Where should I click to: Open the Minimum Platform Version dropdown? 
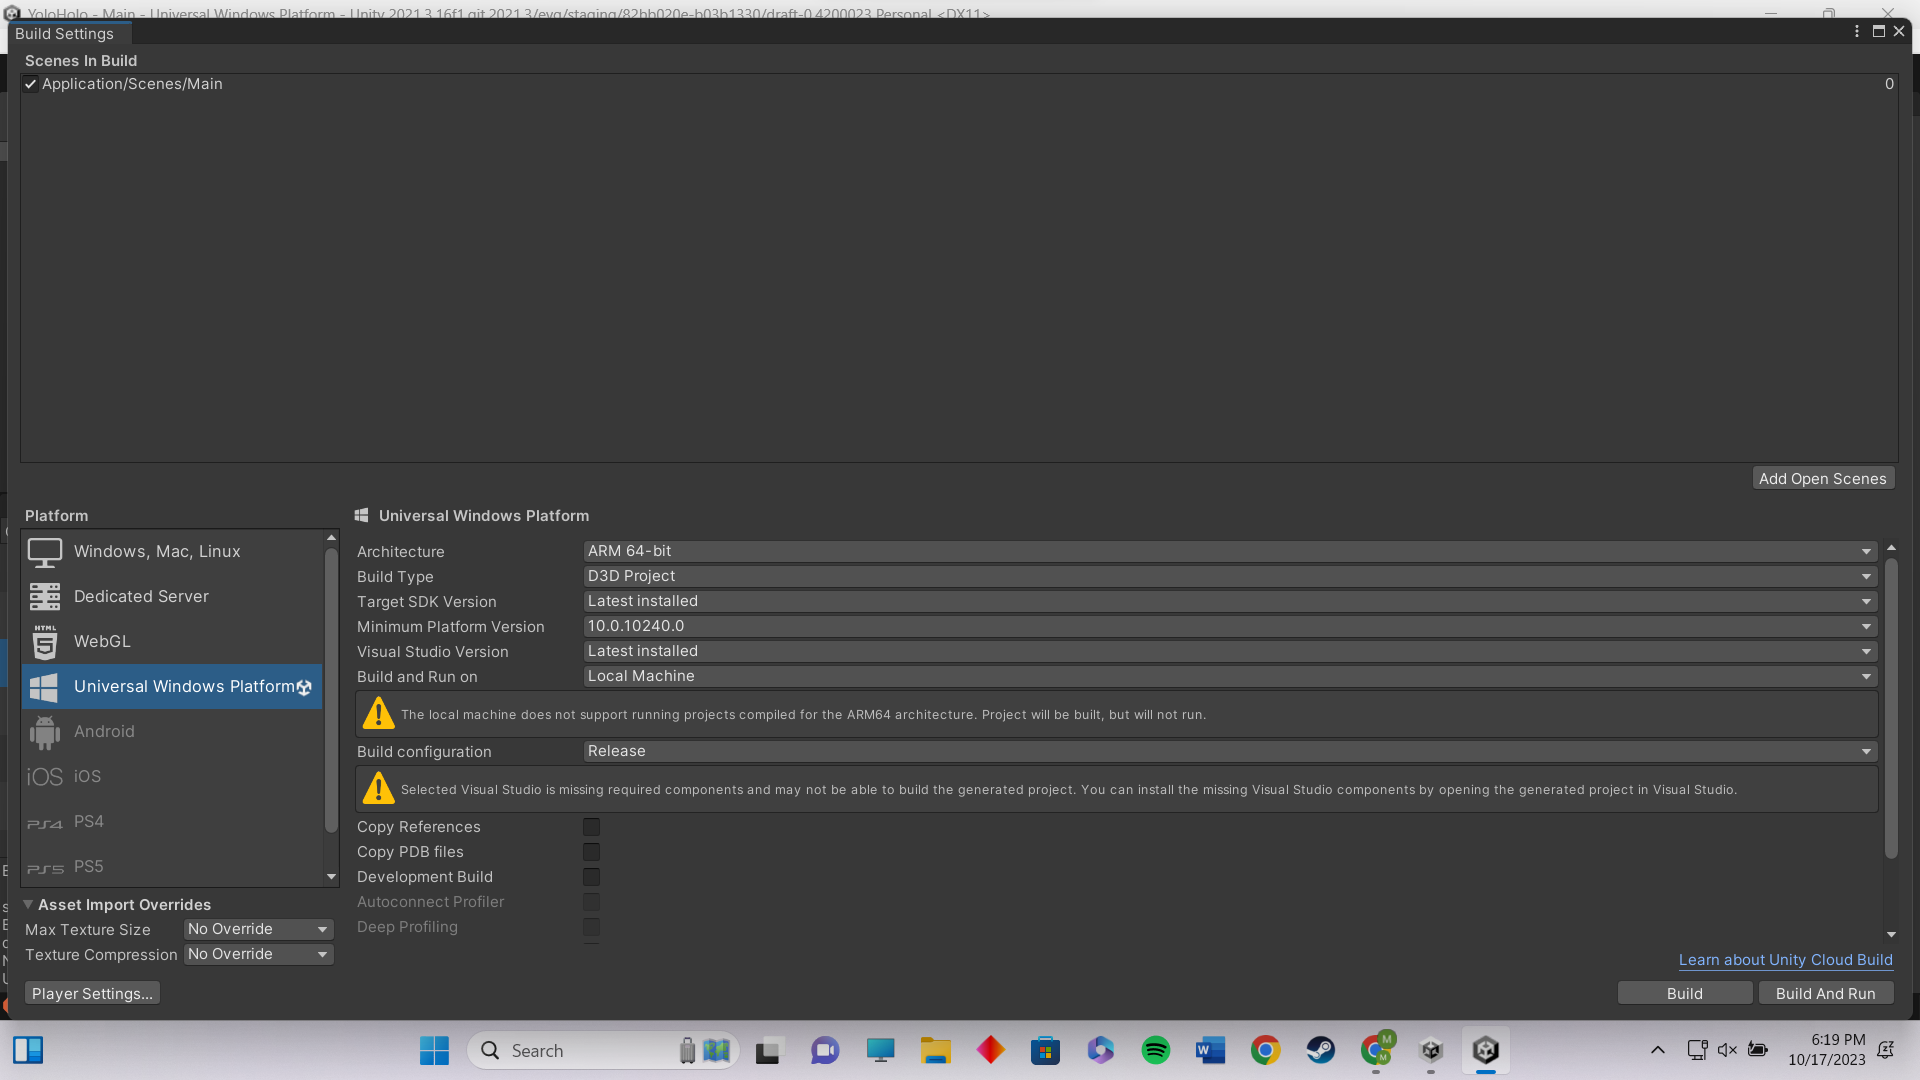[1230, 627]
